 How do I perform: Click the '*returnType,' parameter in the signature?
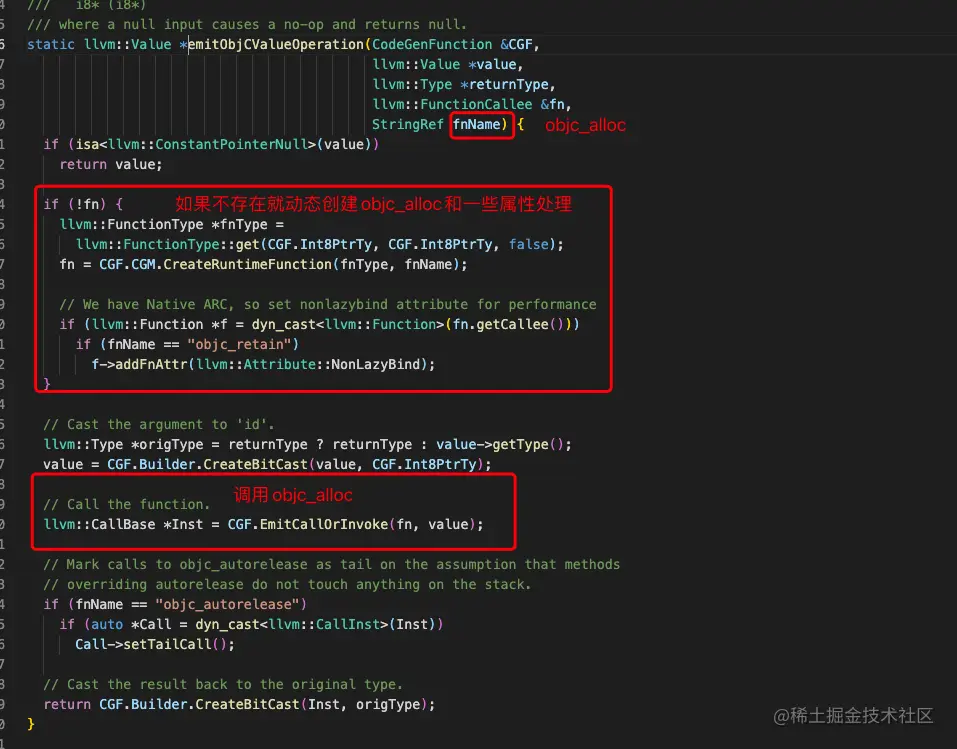click(x=508, y=85)
